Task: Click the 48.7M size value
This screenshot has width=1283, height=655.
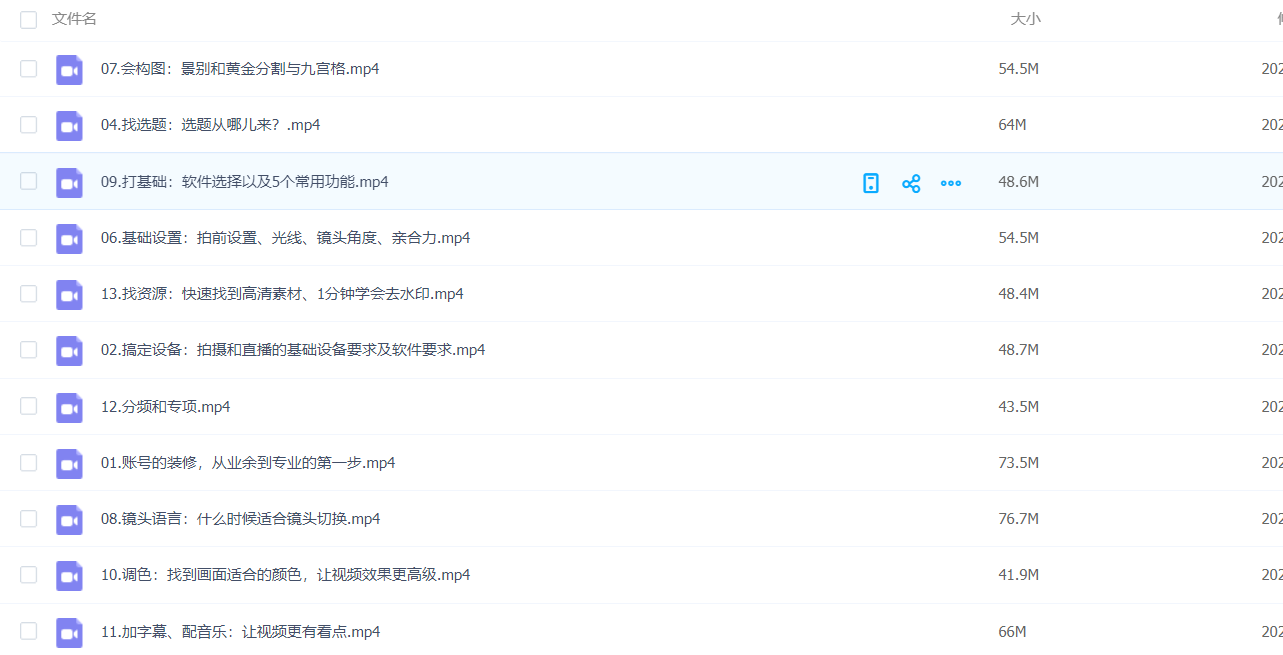Action: pyautogui.click(x=1018, y=350)
